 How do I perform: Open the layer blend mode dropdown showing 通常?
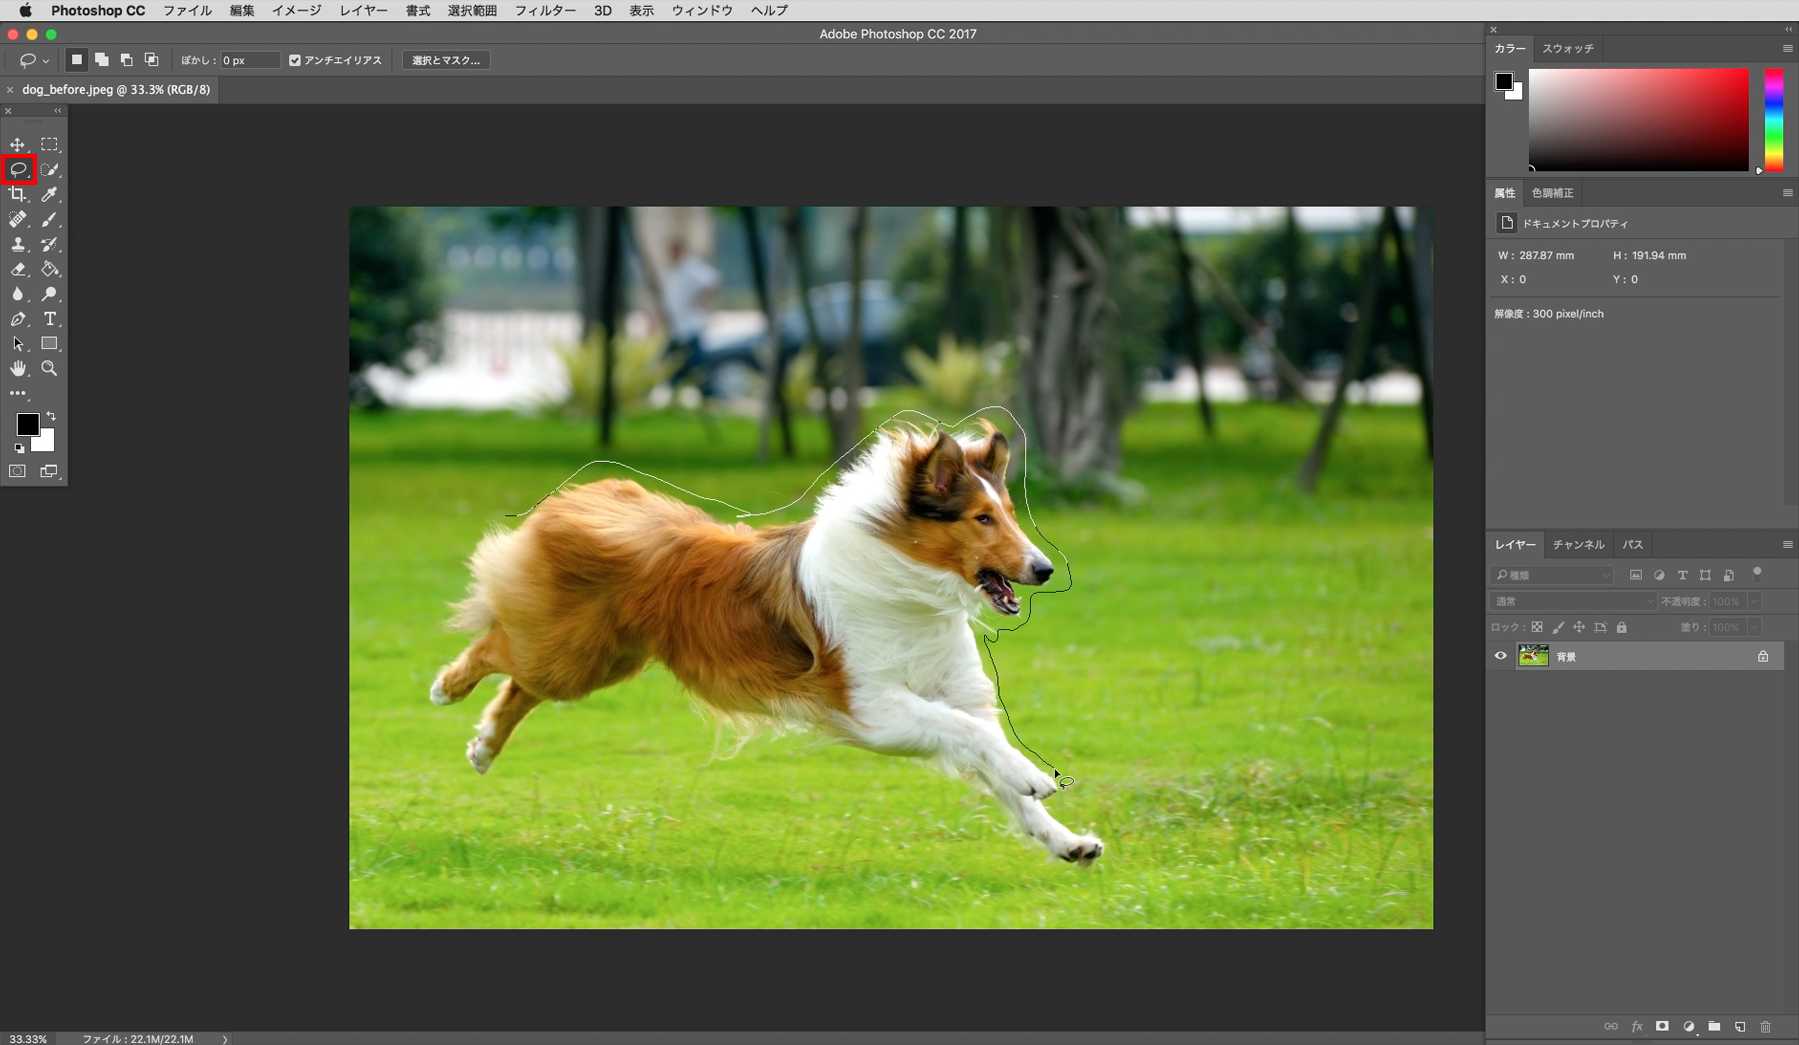(x=1570, y=601)
